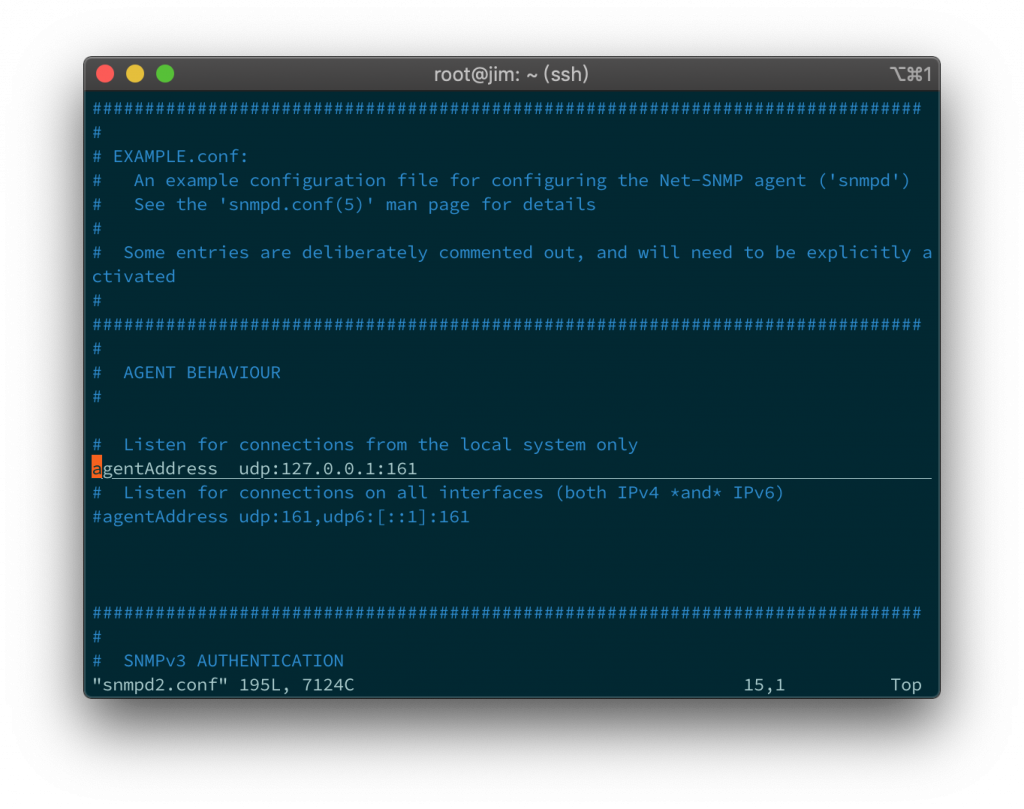Close the root@jim ssh terminal window
Viewport: 1024px width, 809px height.
click(x=105, y=74)
